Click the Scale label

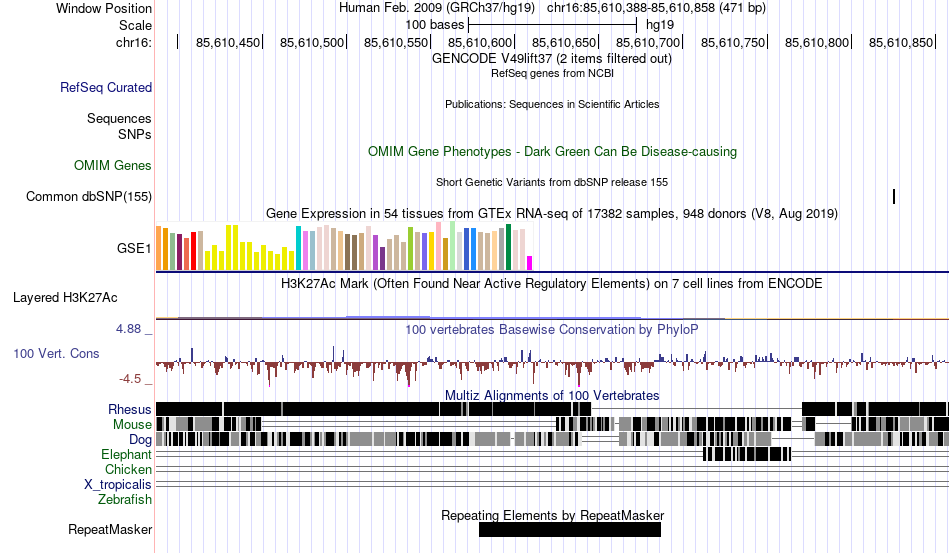(136, 25)
